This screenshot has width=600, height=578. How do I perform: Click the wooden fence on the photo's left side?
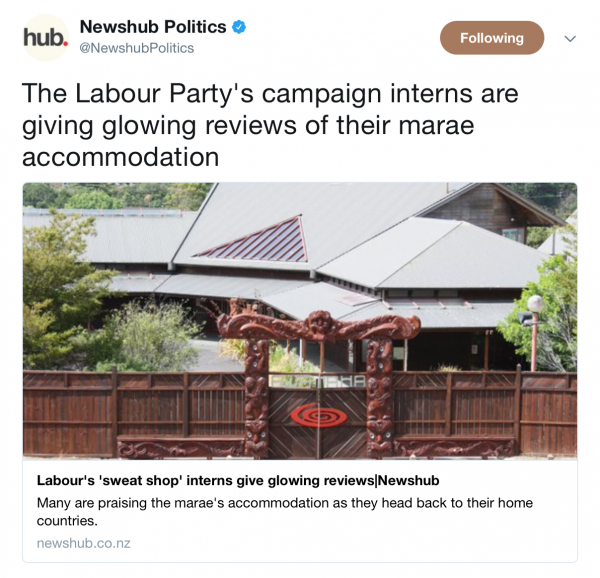click(134, 413)
